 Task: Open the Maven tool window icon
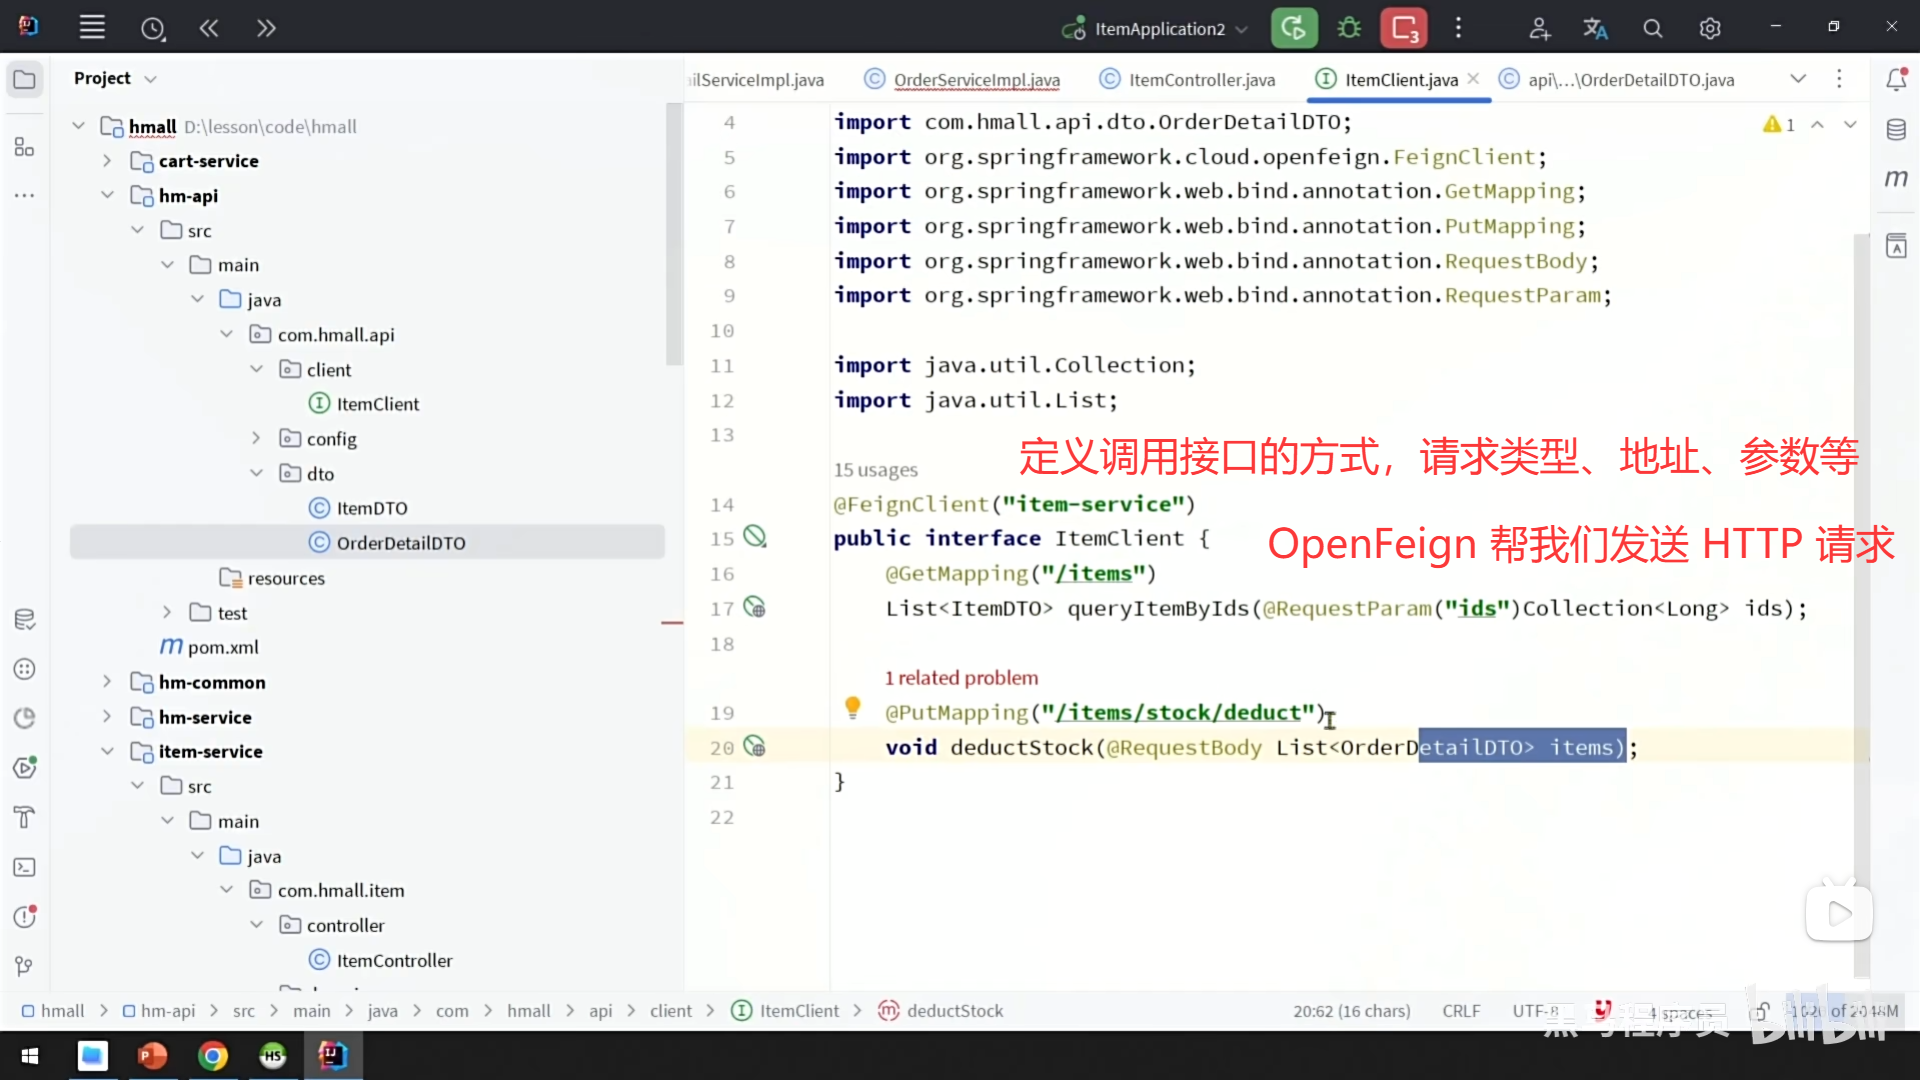click(x=1896, y=178)
